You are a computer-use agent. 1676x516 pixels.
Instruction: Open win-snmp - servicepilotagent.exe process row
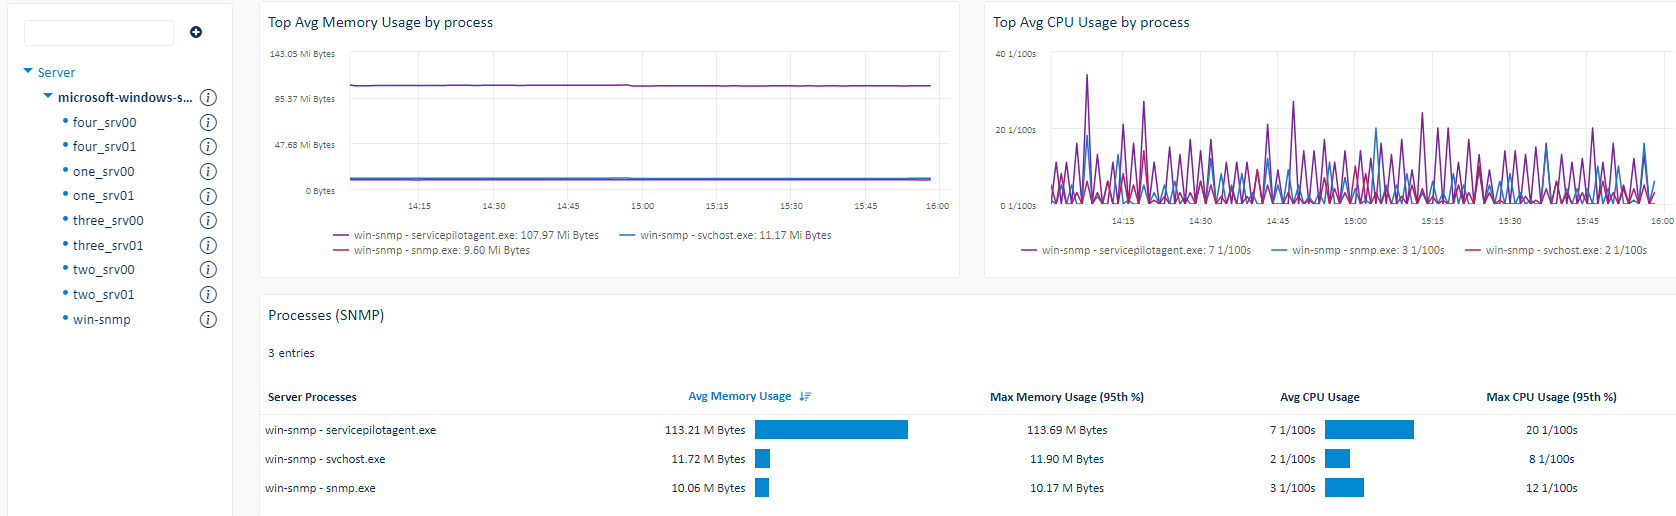350,430
